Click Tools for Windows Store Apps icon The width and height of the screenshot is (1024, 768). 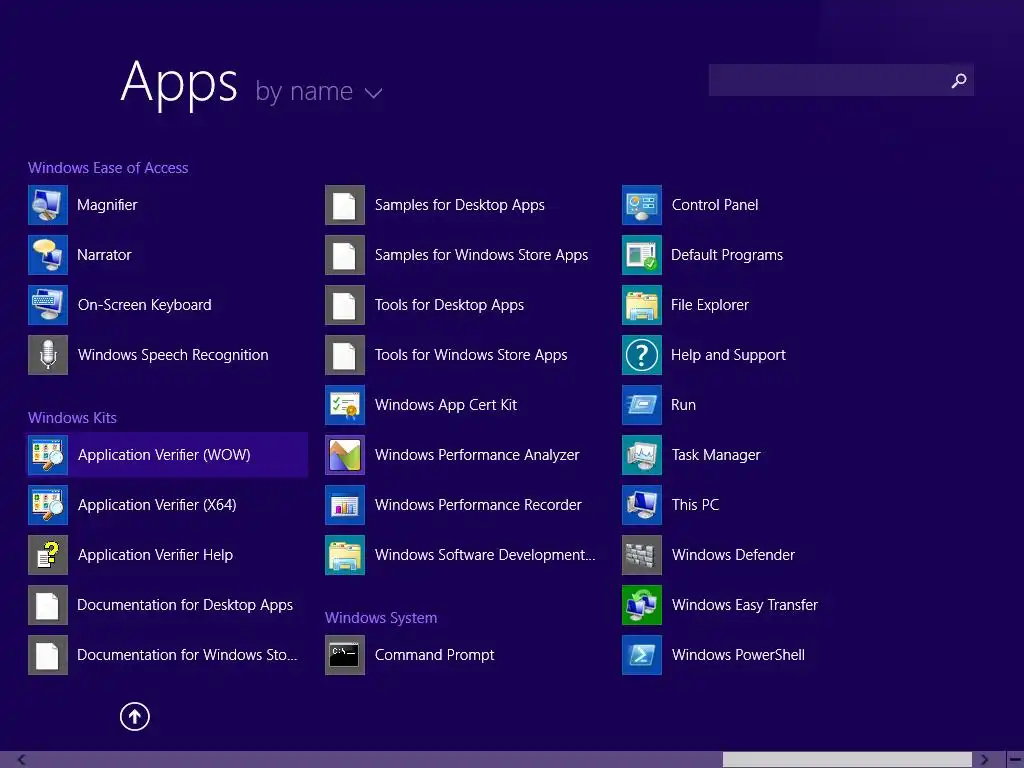pyautogui.click(x=345, y=355)
